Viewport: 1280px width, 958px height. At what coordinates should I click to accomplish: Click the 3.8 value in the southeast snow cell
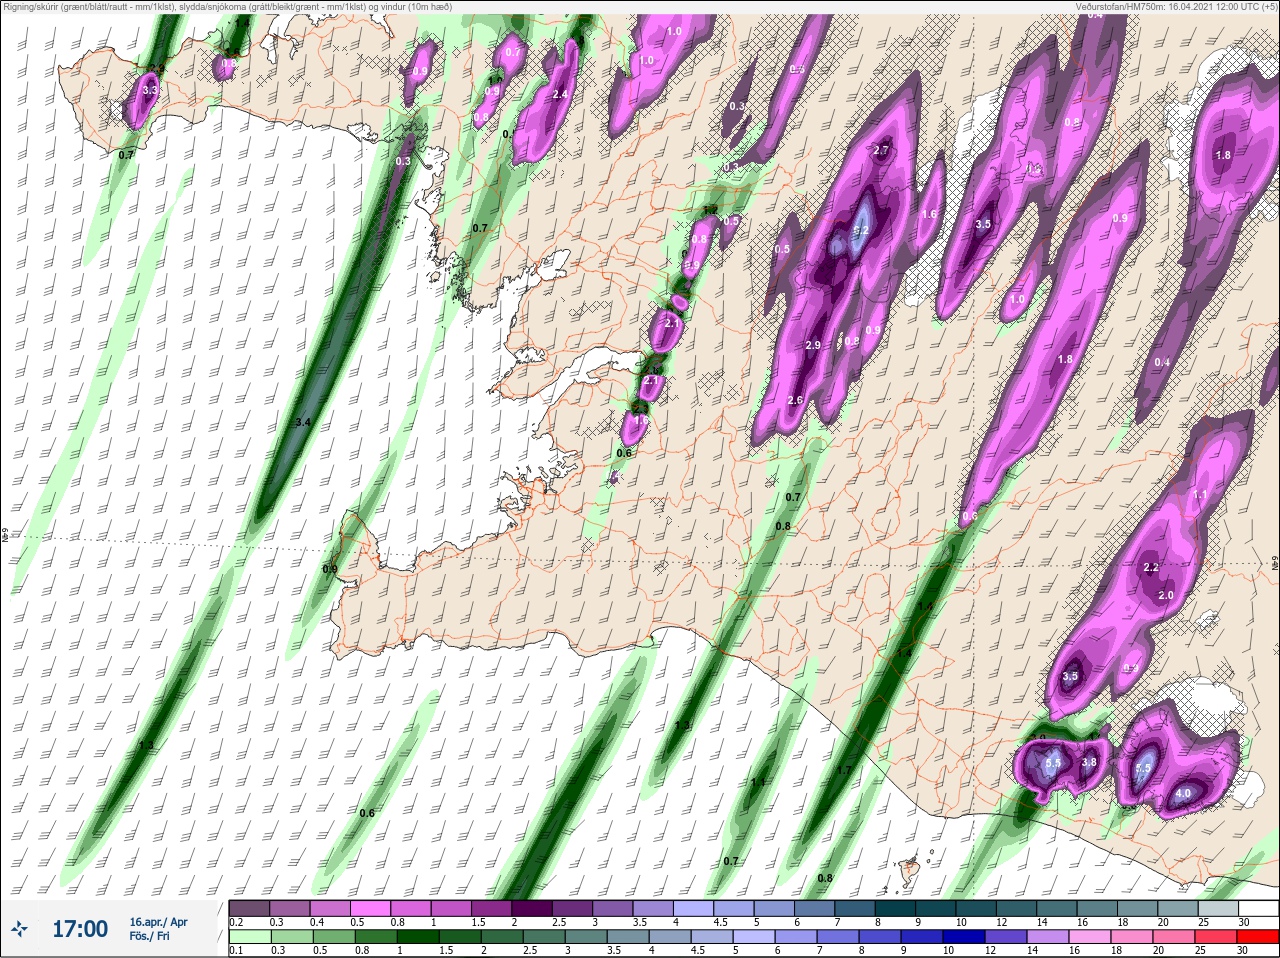[x=1090, y=762]
